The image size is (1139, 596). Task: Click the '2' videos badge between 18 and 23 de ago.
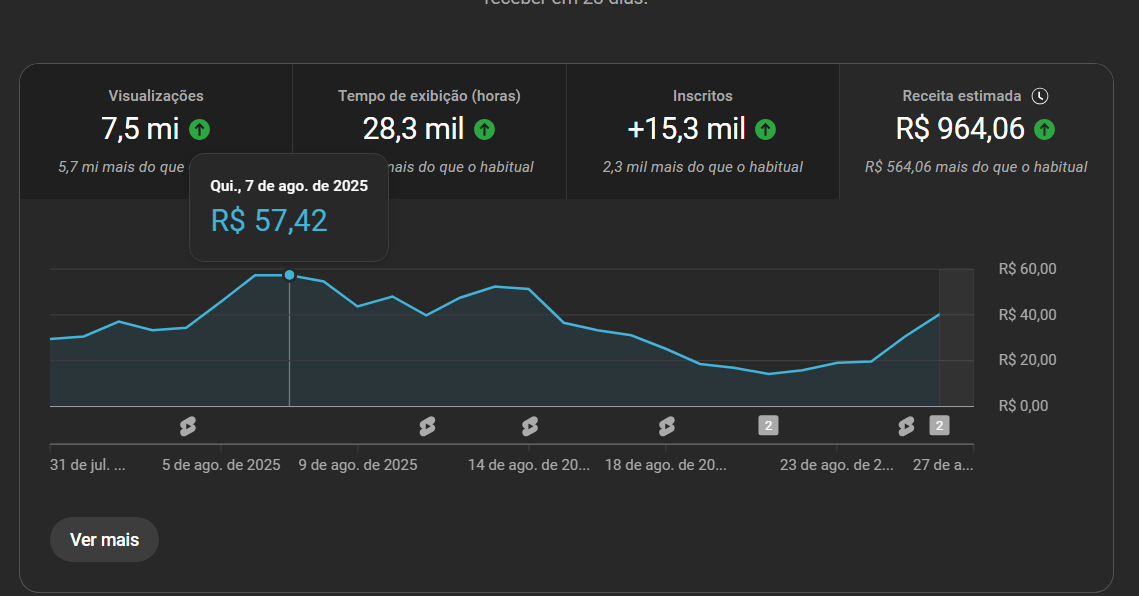769,426
